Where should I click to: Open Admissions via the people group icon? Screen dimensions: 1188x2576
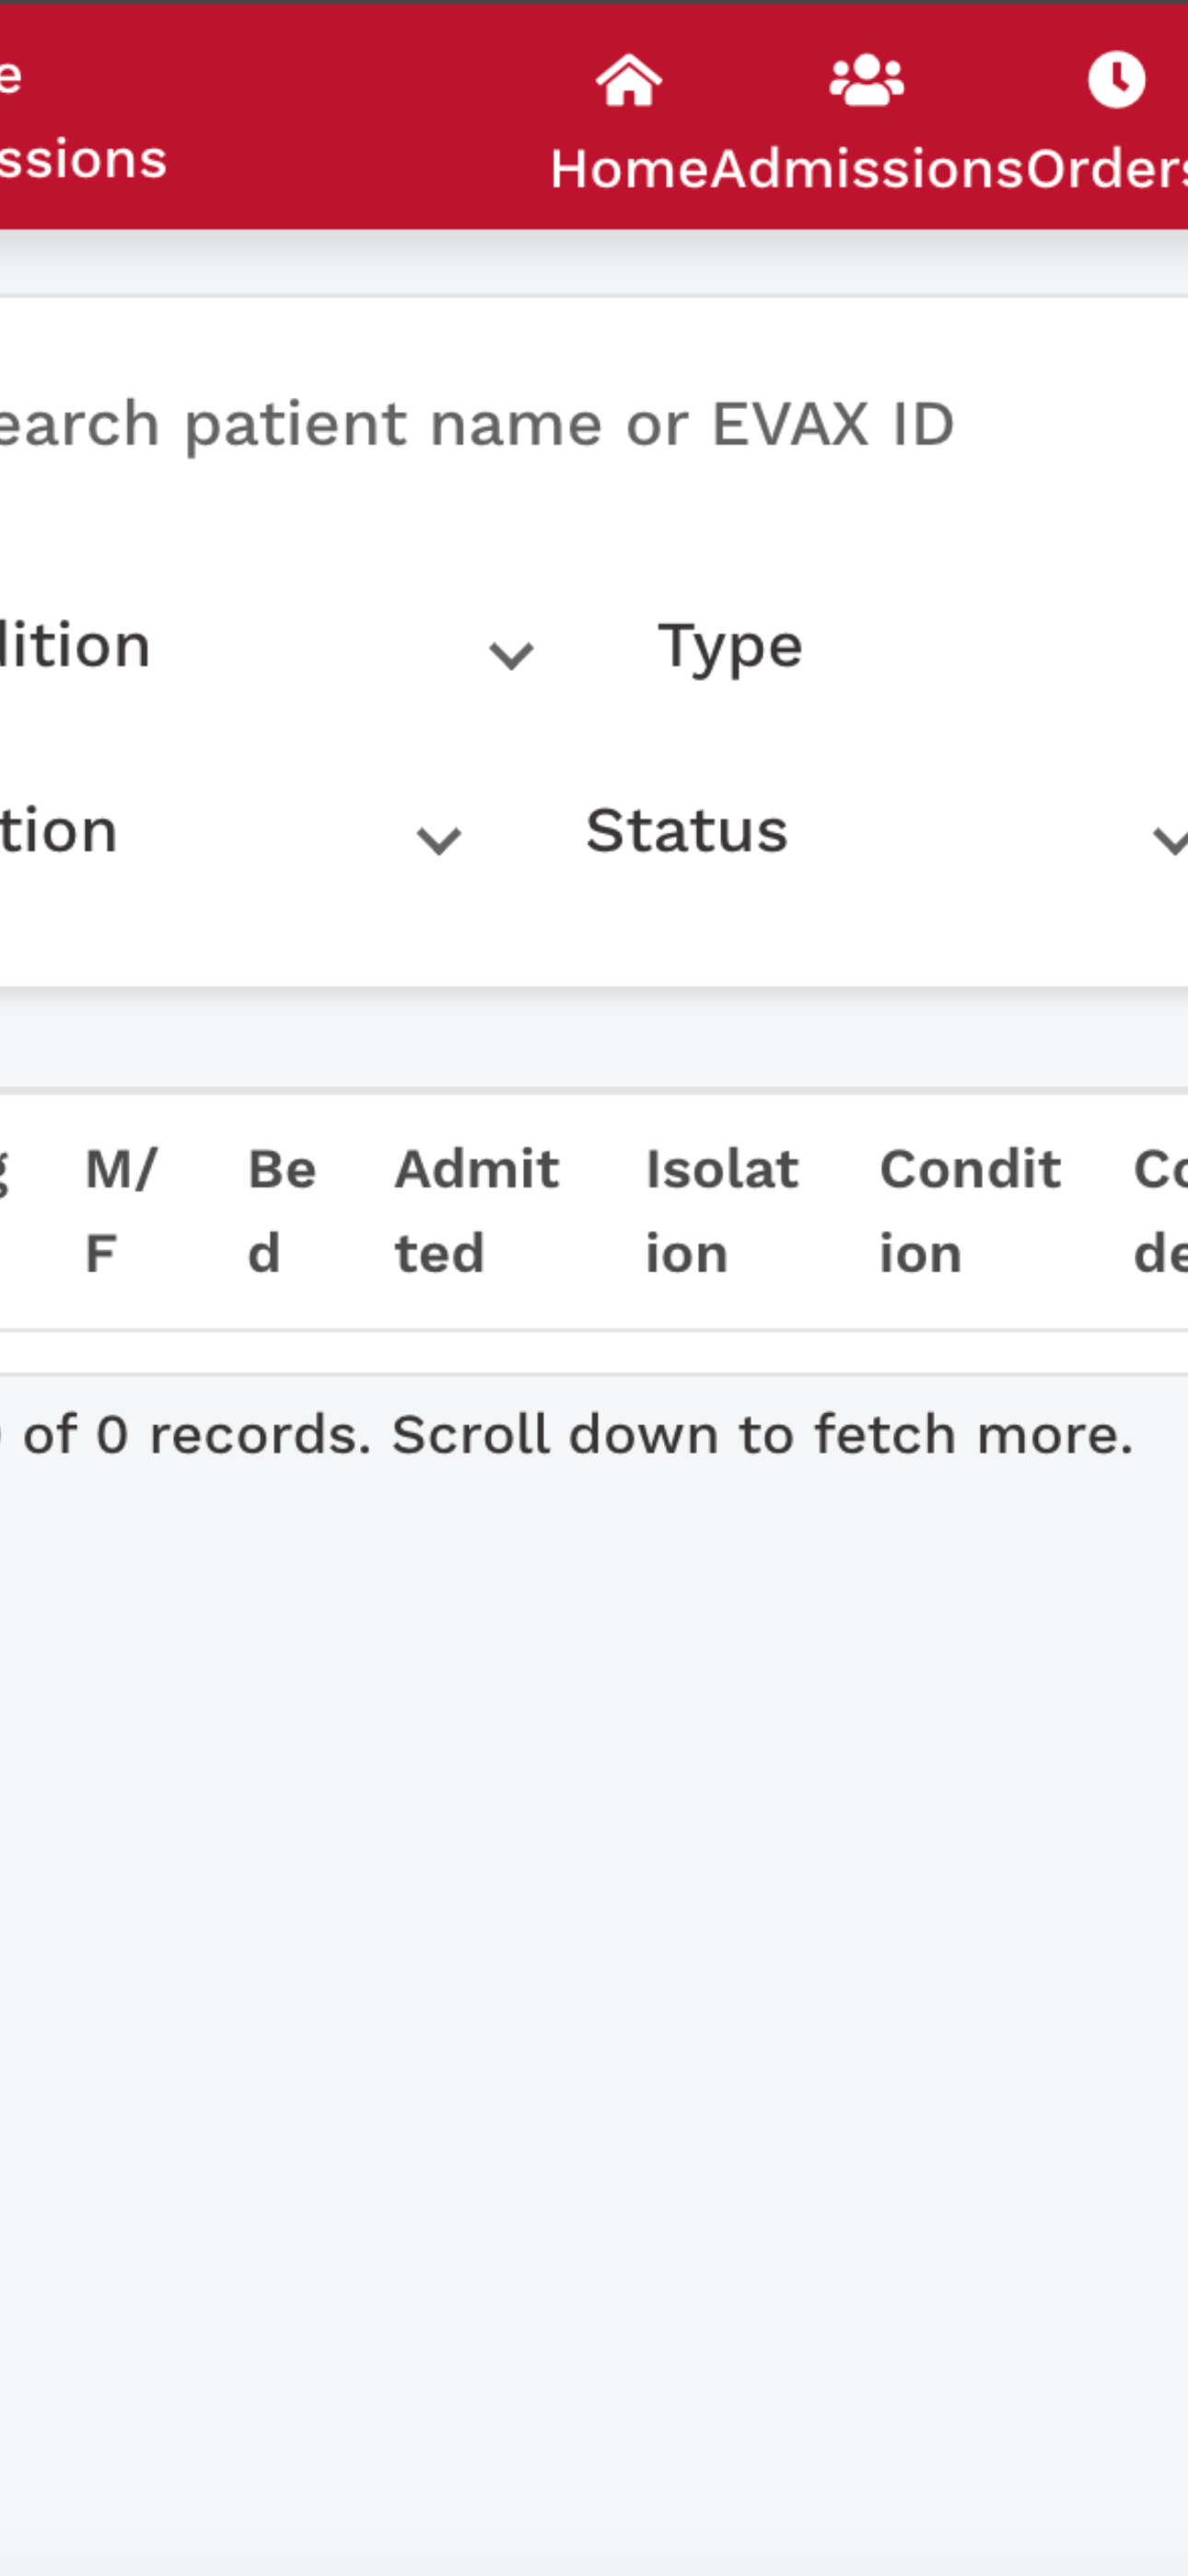click(x=867, y=80)
